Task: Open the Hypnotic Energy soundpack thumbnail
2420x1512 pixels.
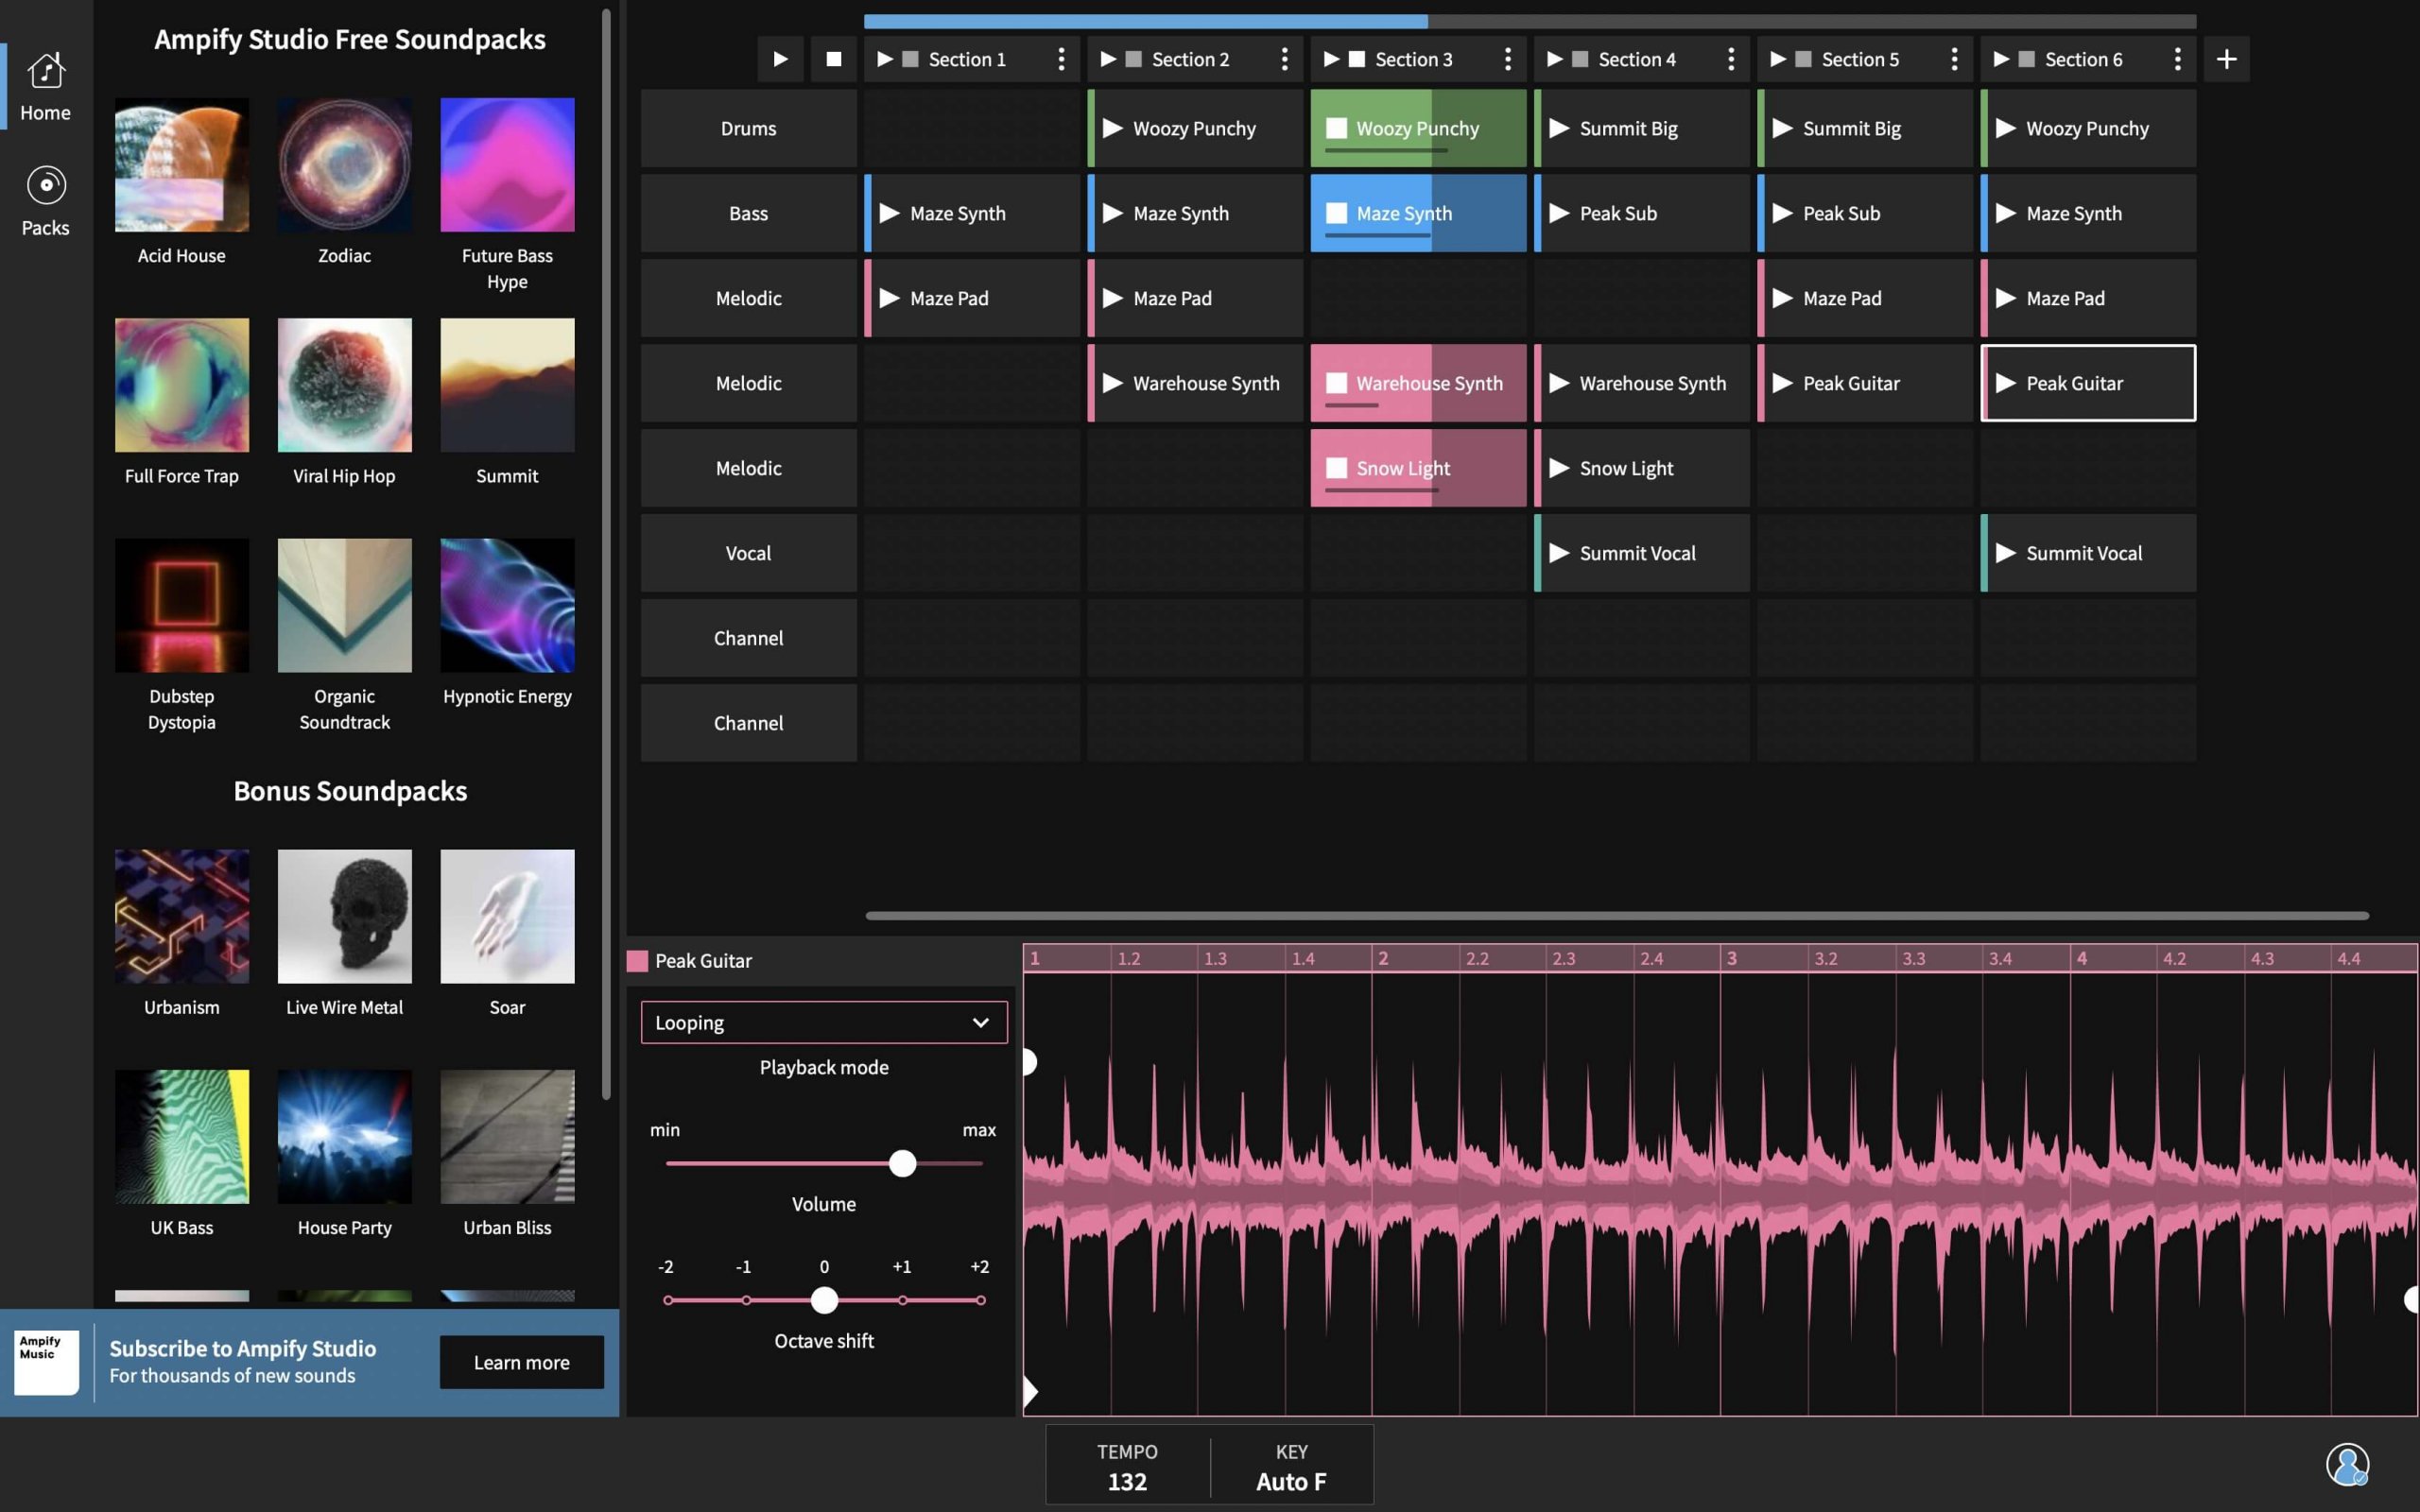Action: tap(507, 605)
